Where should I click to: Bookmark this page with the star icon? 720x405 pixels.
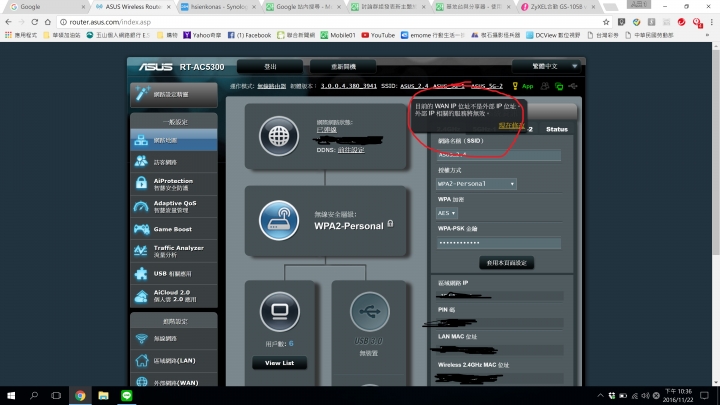coord(606,22)
